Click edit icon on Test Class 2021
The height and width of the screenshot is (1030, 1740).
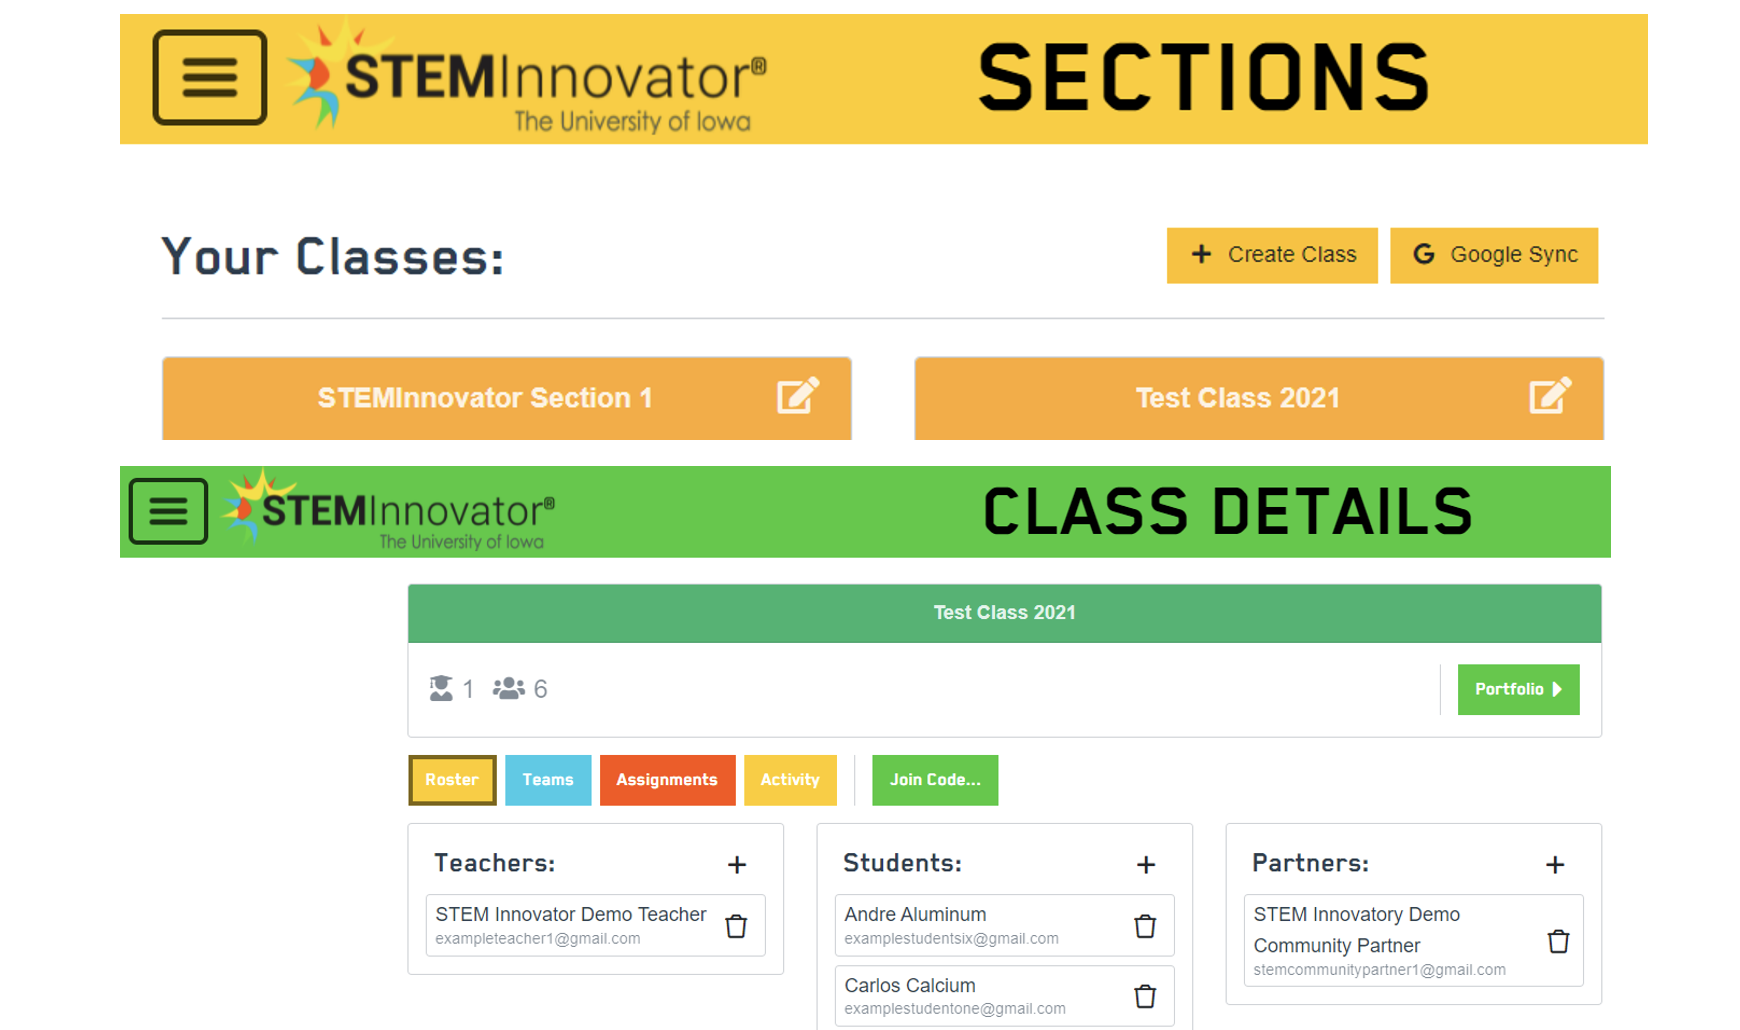(1549, 396)
